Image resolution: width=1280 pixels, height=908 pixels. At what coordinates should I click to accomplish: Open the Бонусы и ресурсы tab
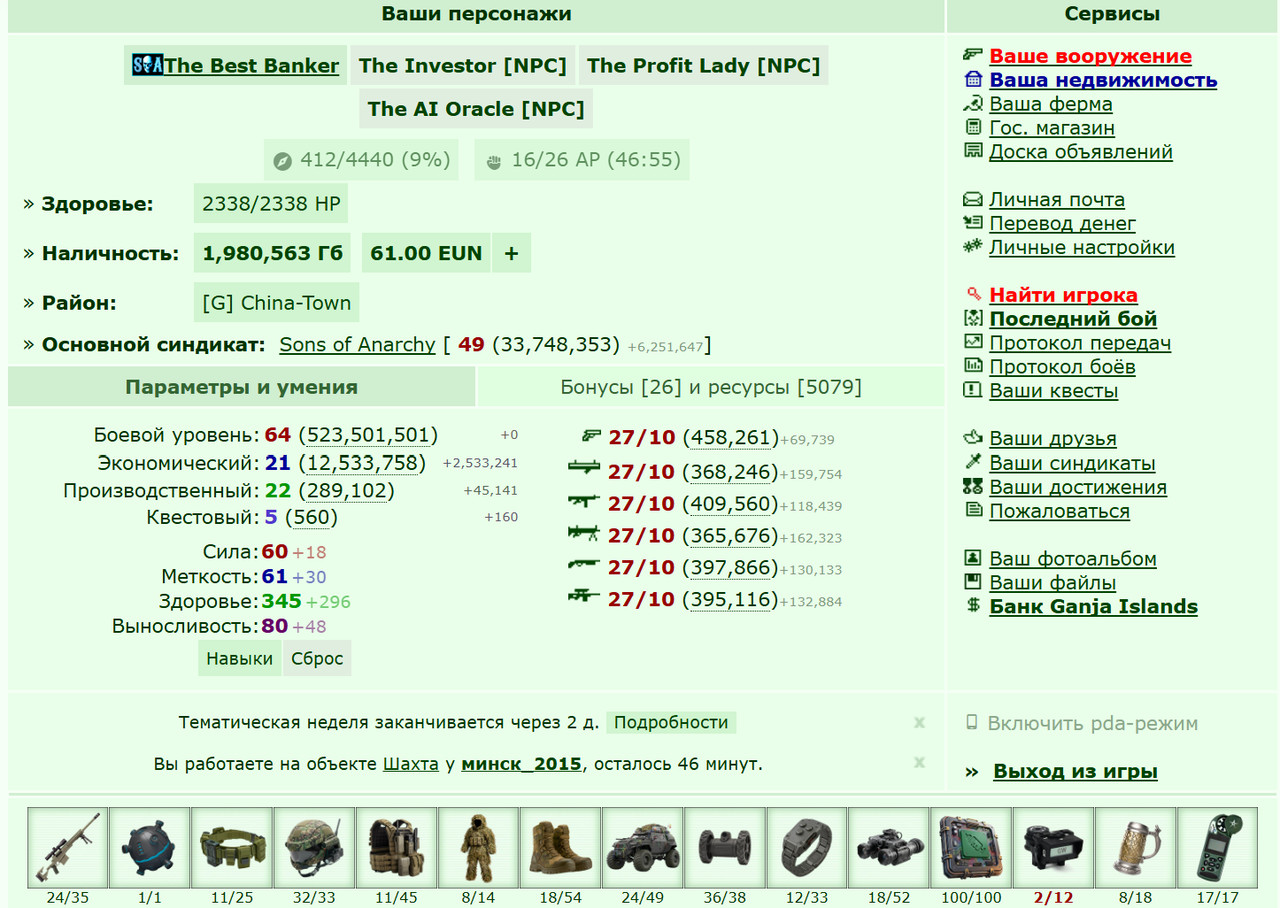point(711,387)
